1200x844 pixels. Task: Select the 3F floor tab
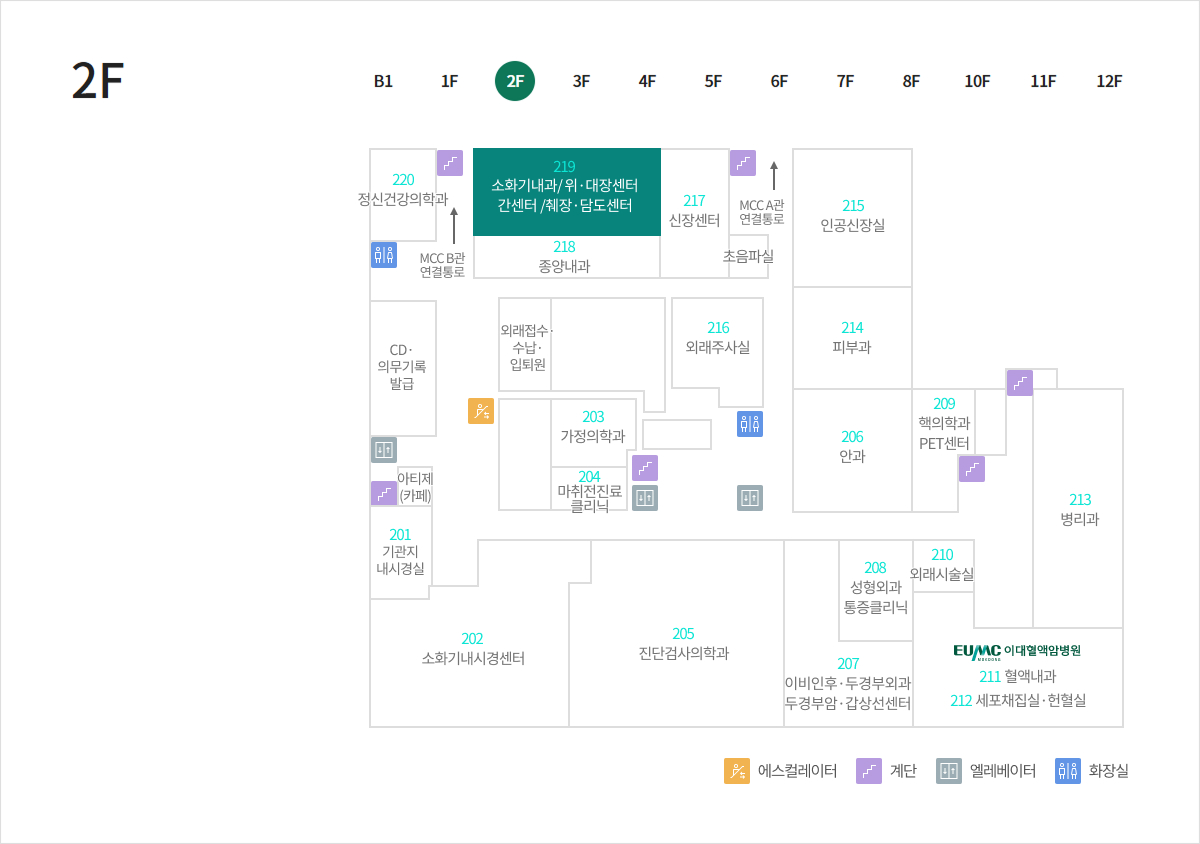tap(581, 82)
